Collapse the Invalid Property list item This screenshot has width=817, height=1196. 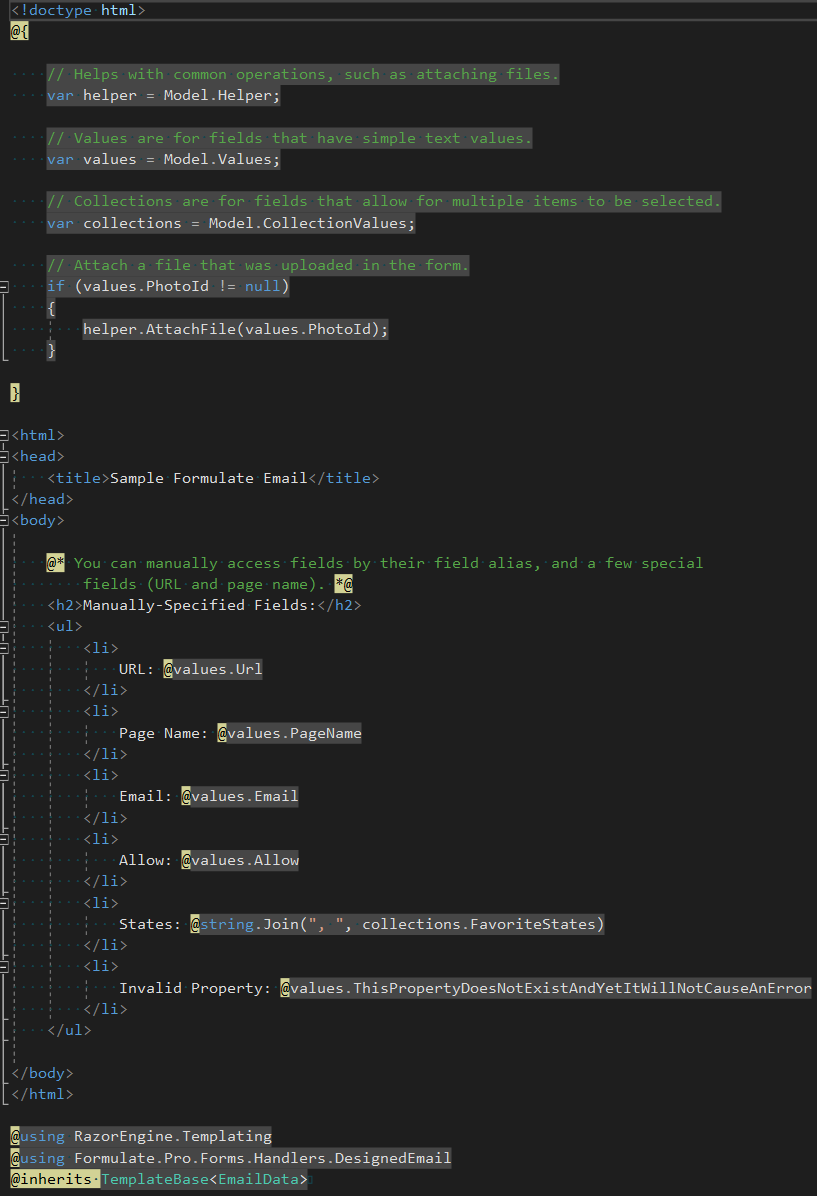tap(5, 965)
